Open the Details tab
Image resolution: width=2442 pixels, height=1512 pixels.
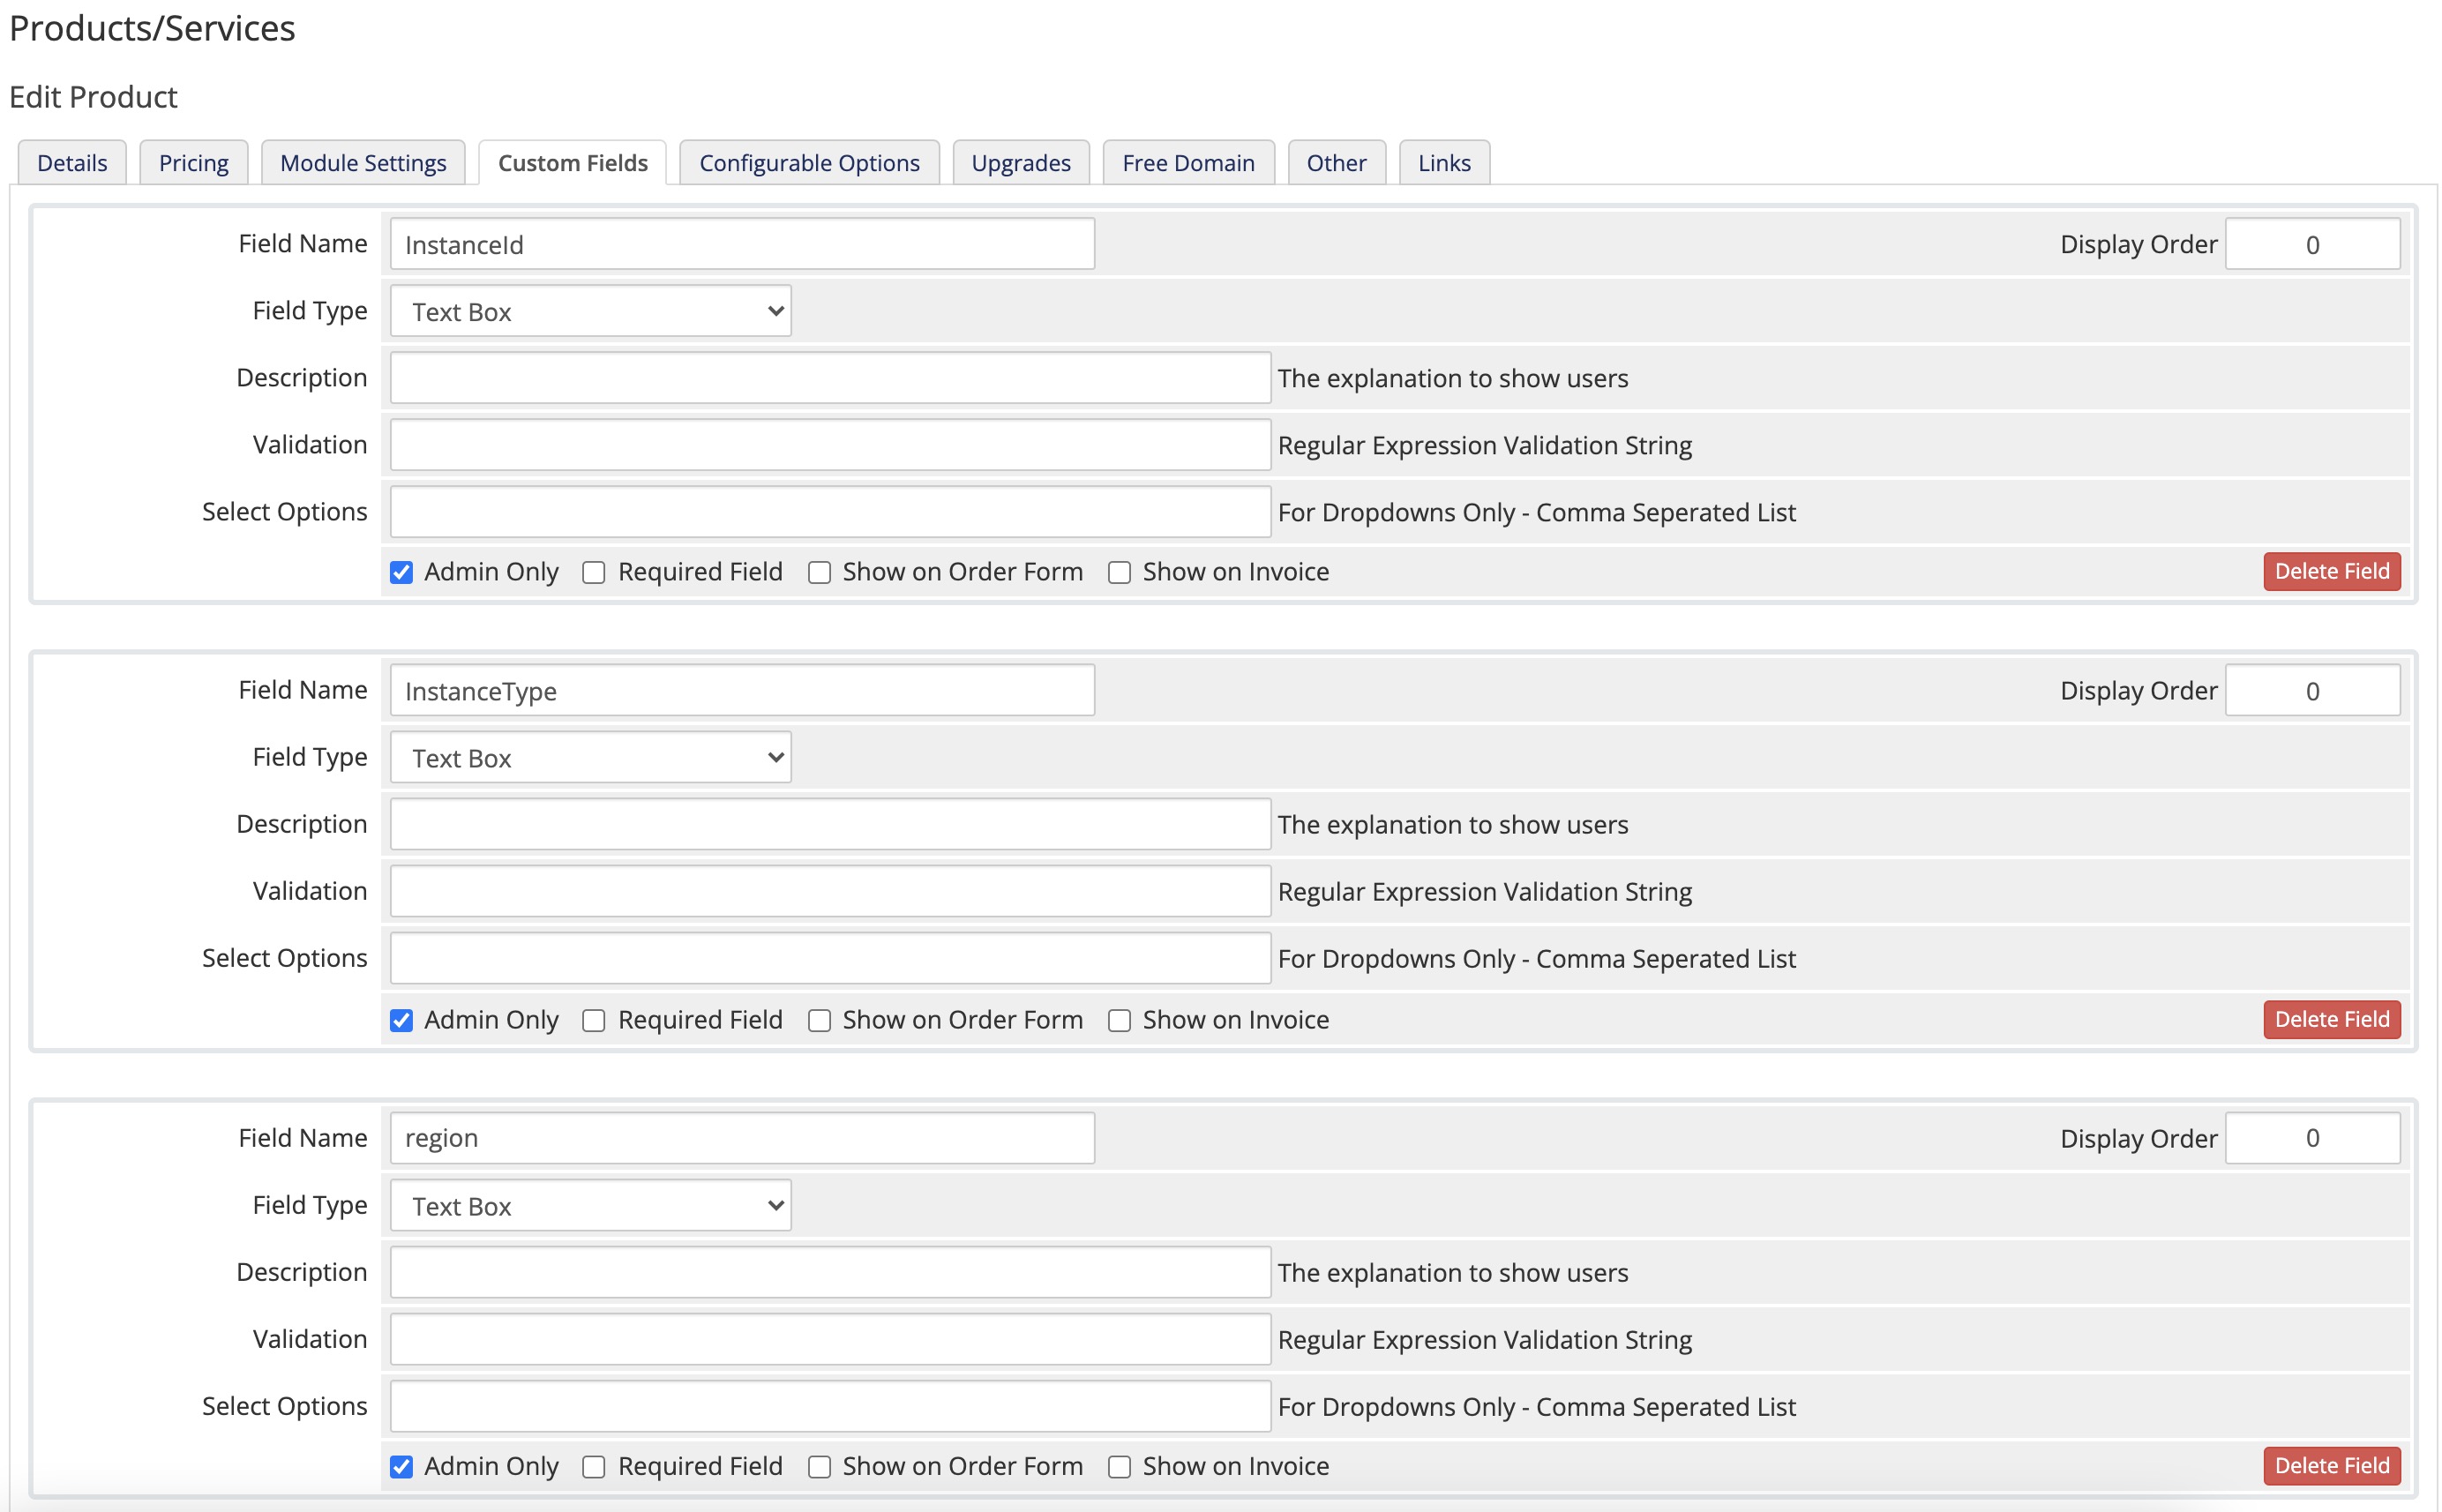(72, 162)
